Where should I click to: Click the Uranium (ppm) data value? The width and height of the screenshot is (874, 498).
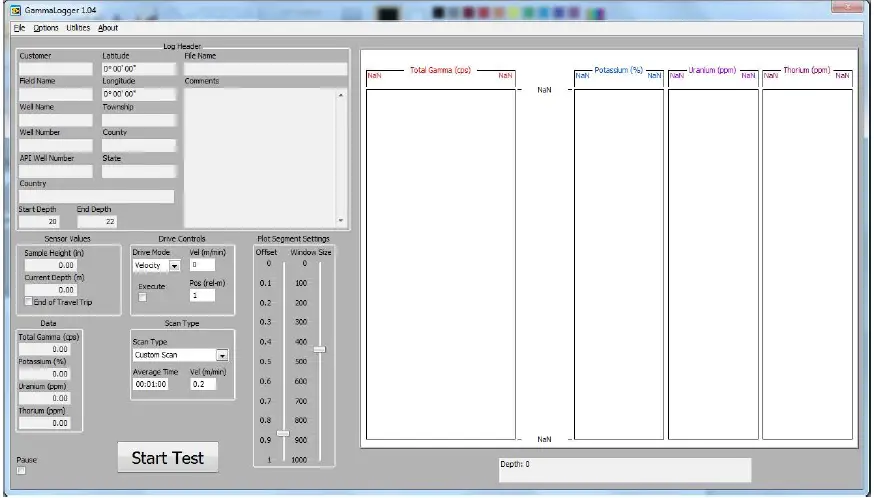[45, 399]
